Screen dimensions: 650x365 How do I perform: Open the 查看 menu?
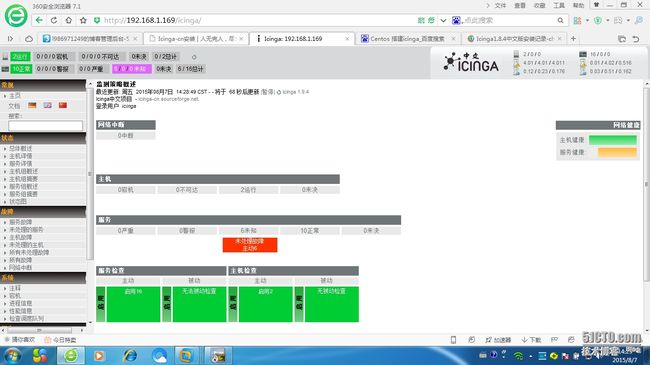point(520,5)
